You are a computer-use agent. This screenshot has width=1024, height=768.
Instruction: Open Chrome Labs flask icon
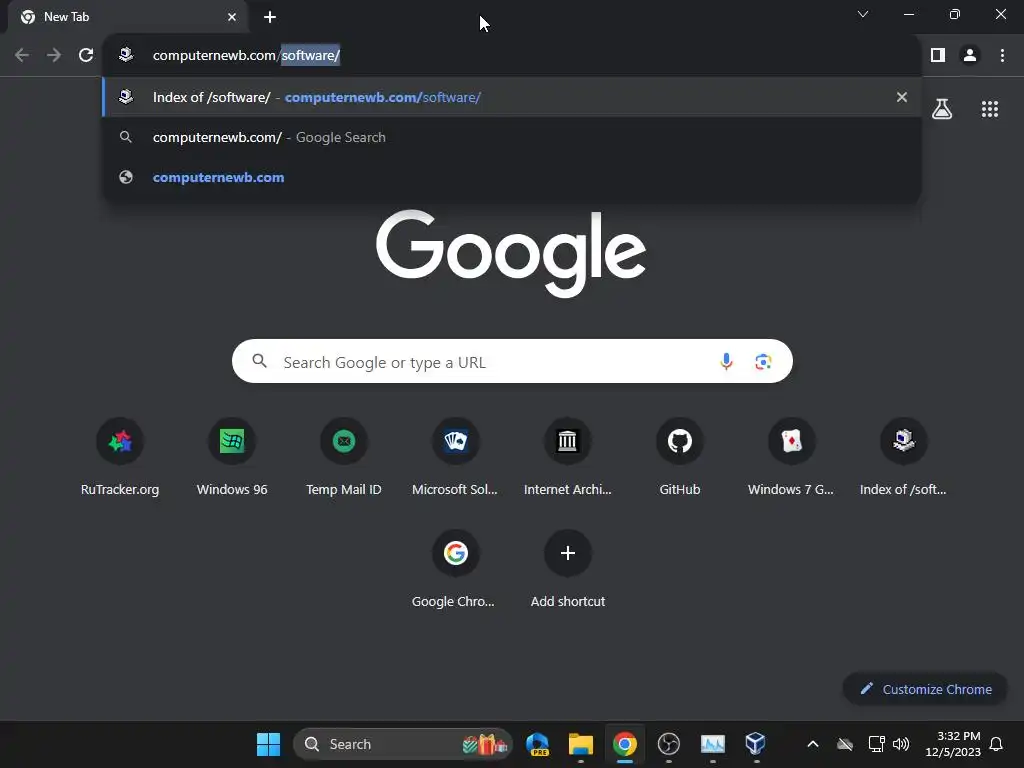click(942, 108)
